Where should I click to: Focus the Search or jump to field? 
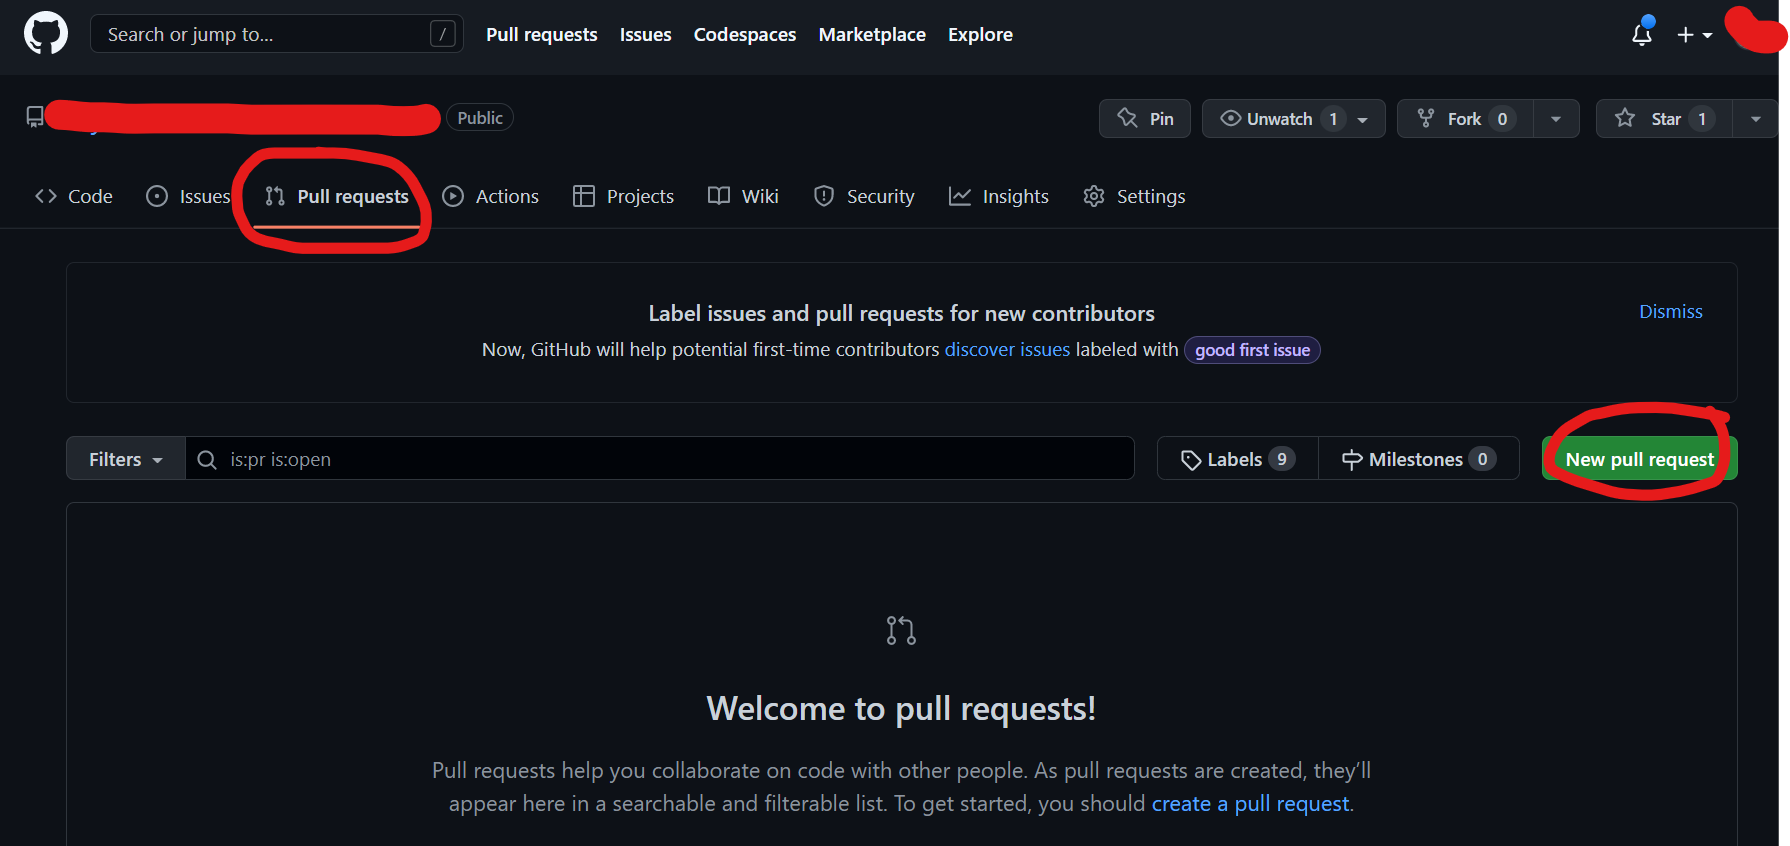coord(277,34)
